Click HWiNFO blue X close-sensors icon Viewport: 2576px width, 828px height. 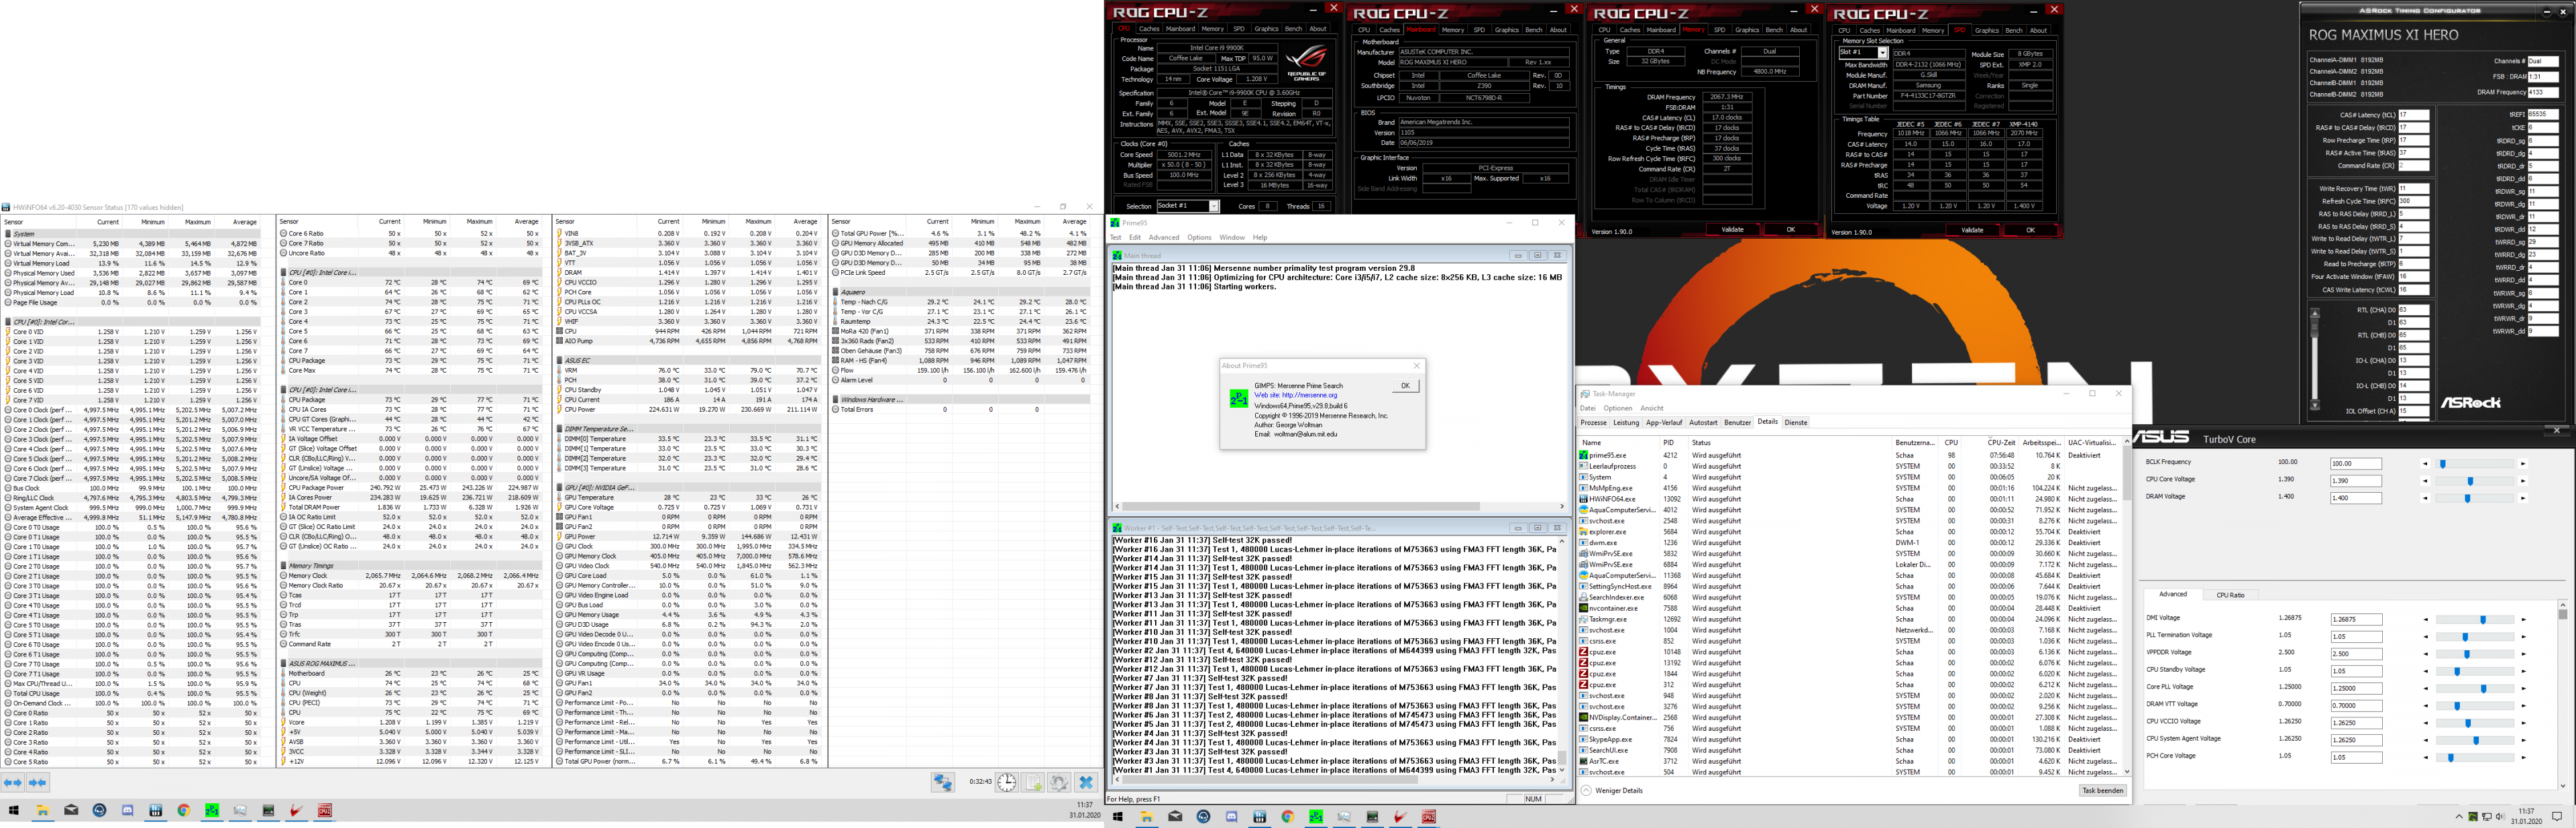(x=1087, y=783)
